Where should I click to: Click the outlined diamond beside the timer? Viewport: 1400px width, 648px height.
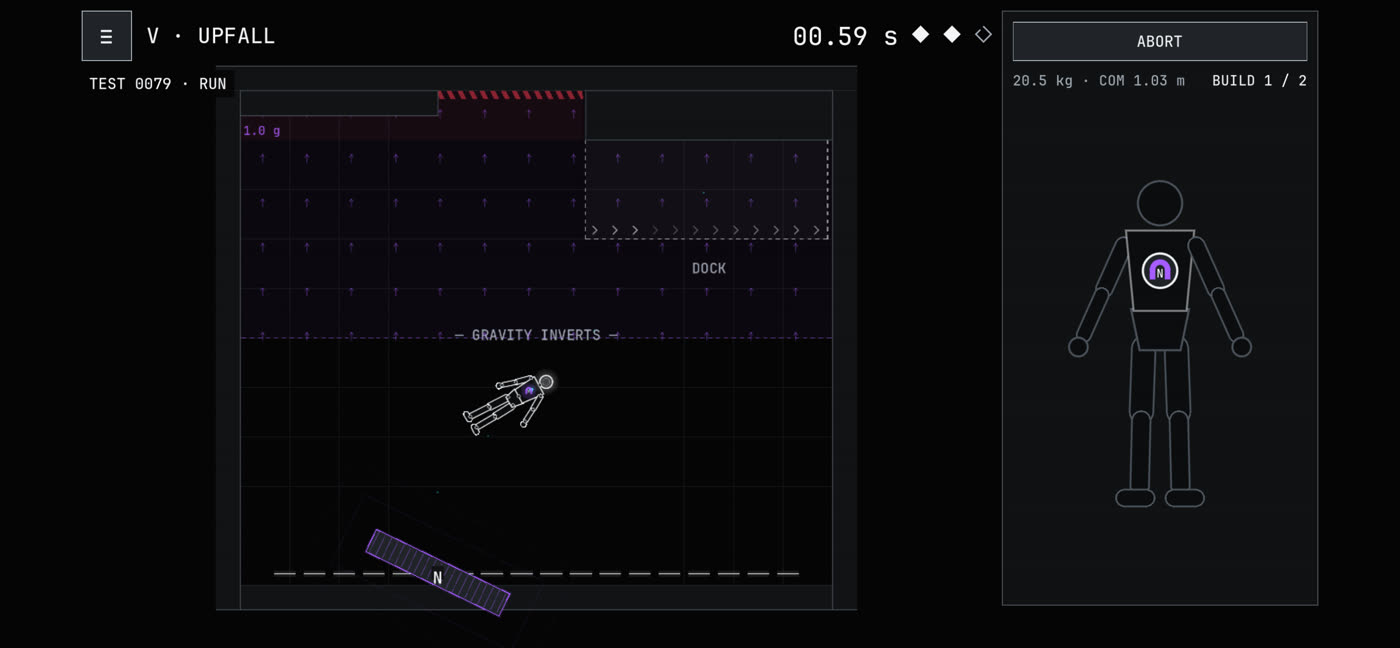(x=983, y=35)
